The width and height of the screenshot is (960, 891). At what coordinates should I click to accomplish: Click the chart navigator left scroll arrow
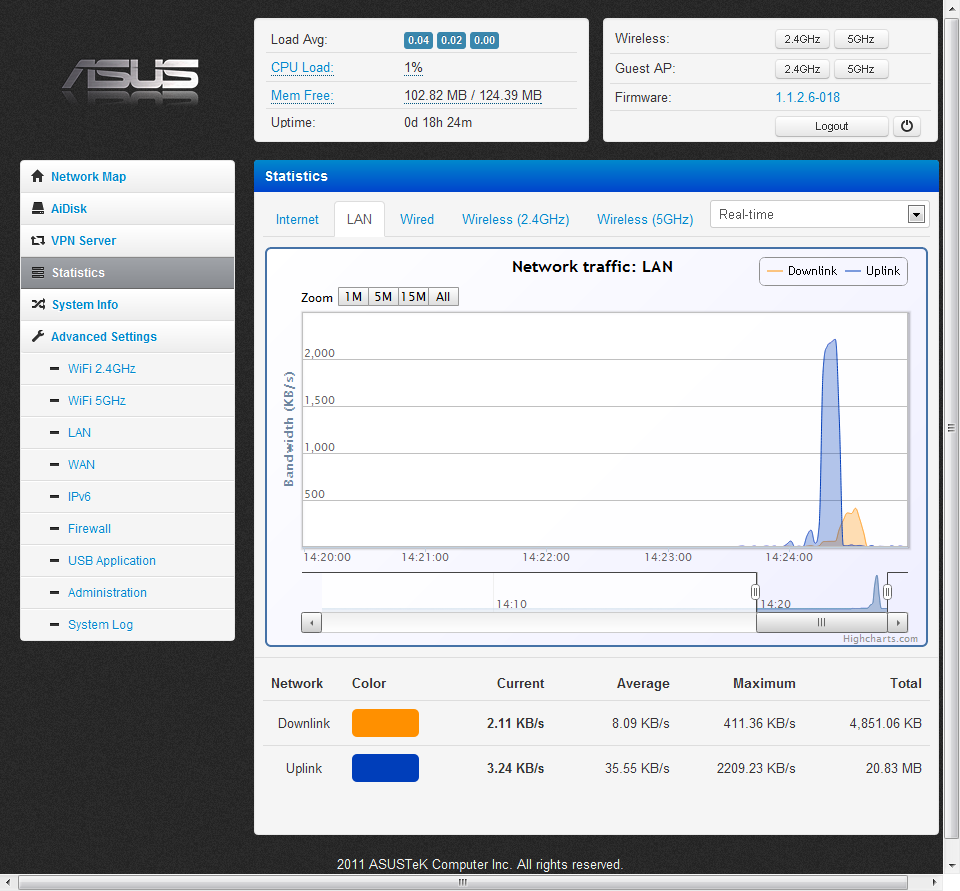312,622
